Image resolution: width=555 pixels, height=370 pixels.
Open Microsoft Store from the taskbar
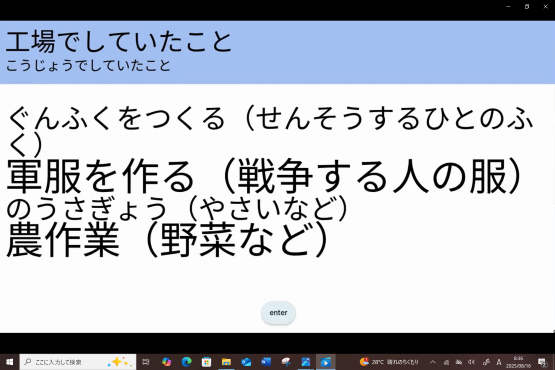(206, 362)
